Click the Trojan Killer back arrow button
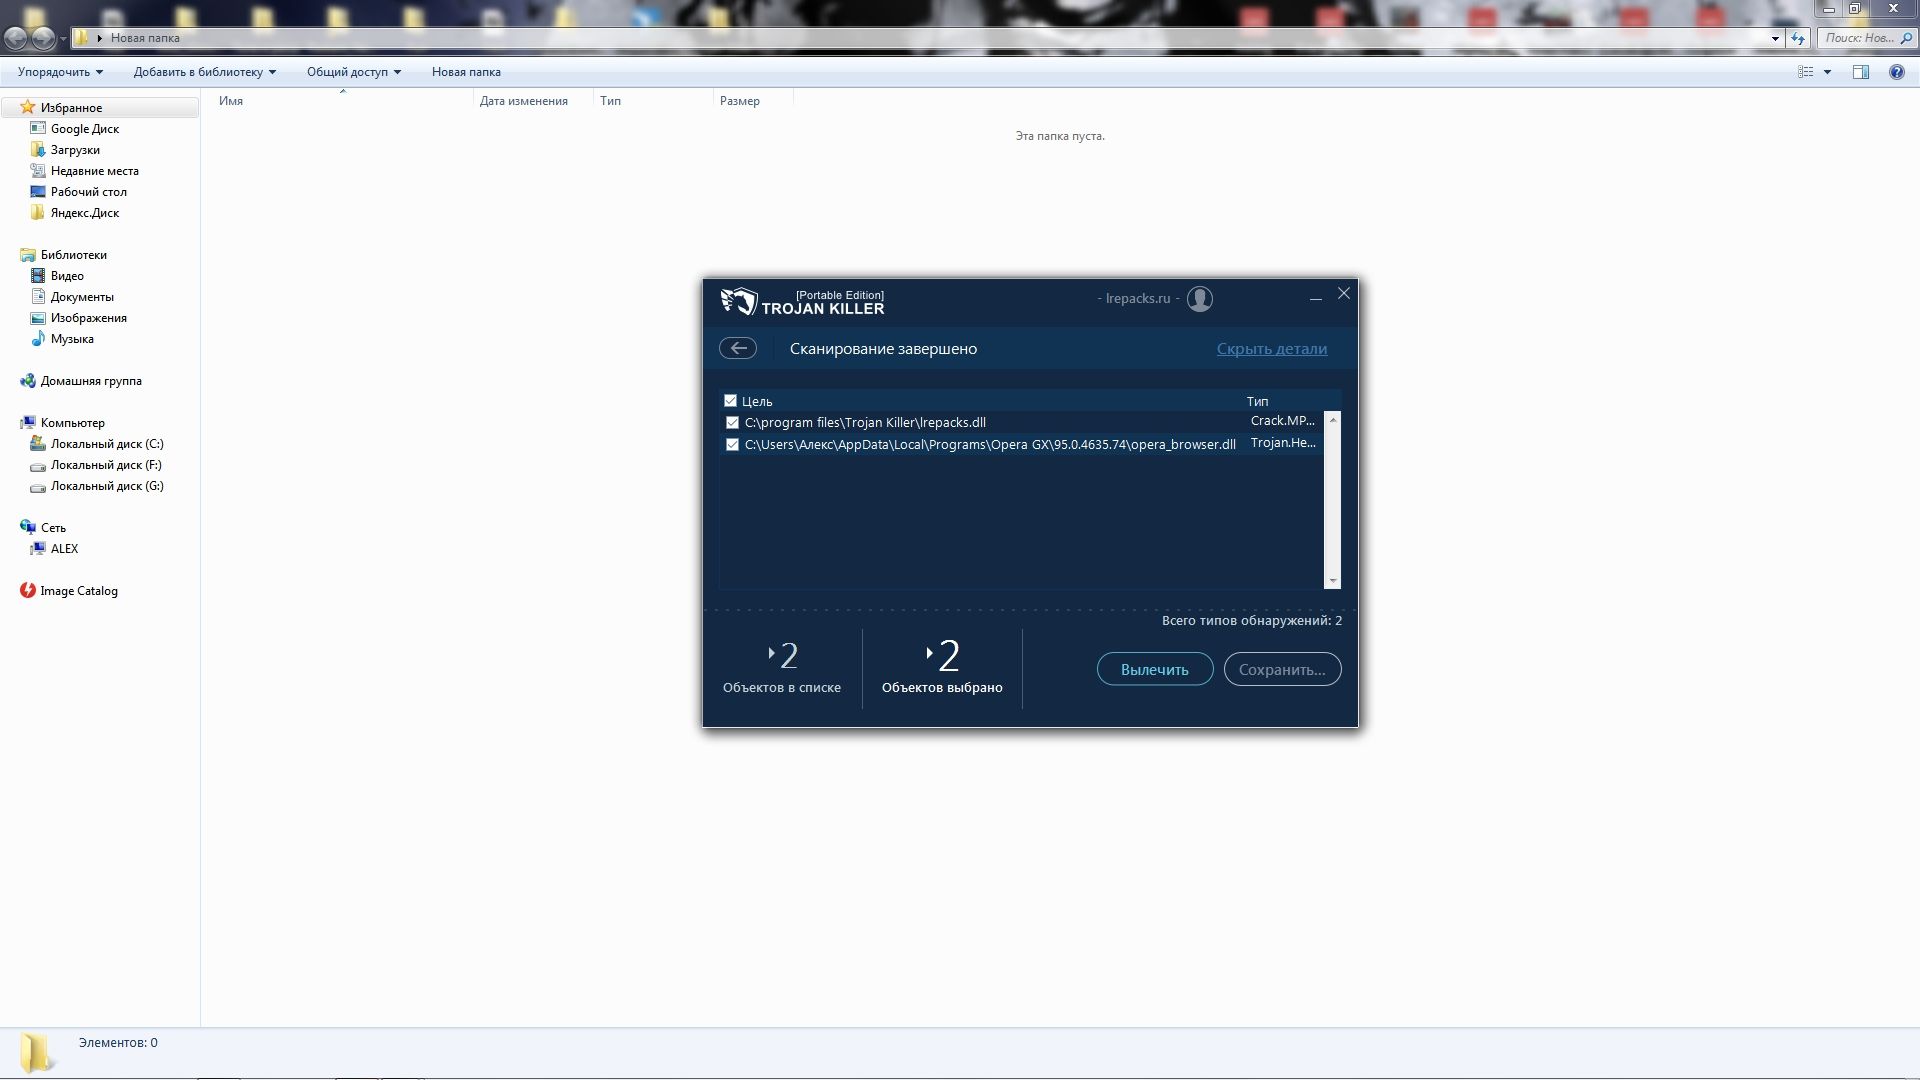1920x1080 pixels. (738, 348)
